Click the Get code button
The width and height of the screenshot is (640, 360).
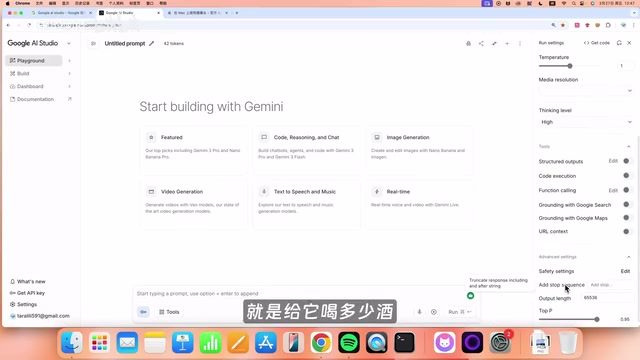(x=597, y=43)
